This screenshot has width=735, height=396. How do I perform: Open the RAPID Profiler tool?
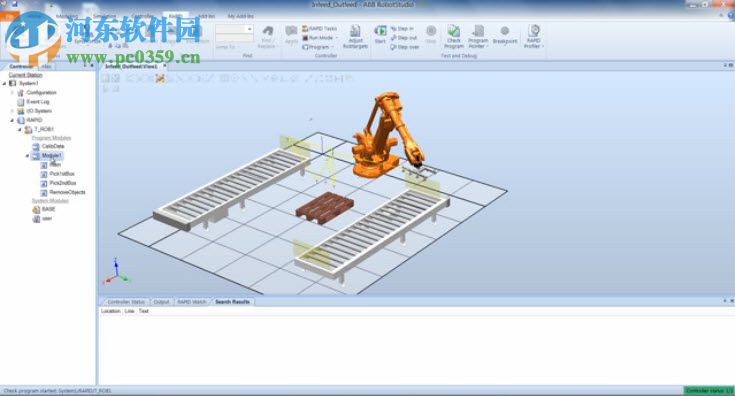point(533,37)
